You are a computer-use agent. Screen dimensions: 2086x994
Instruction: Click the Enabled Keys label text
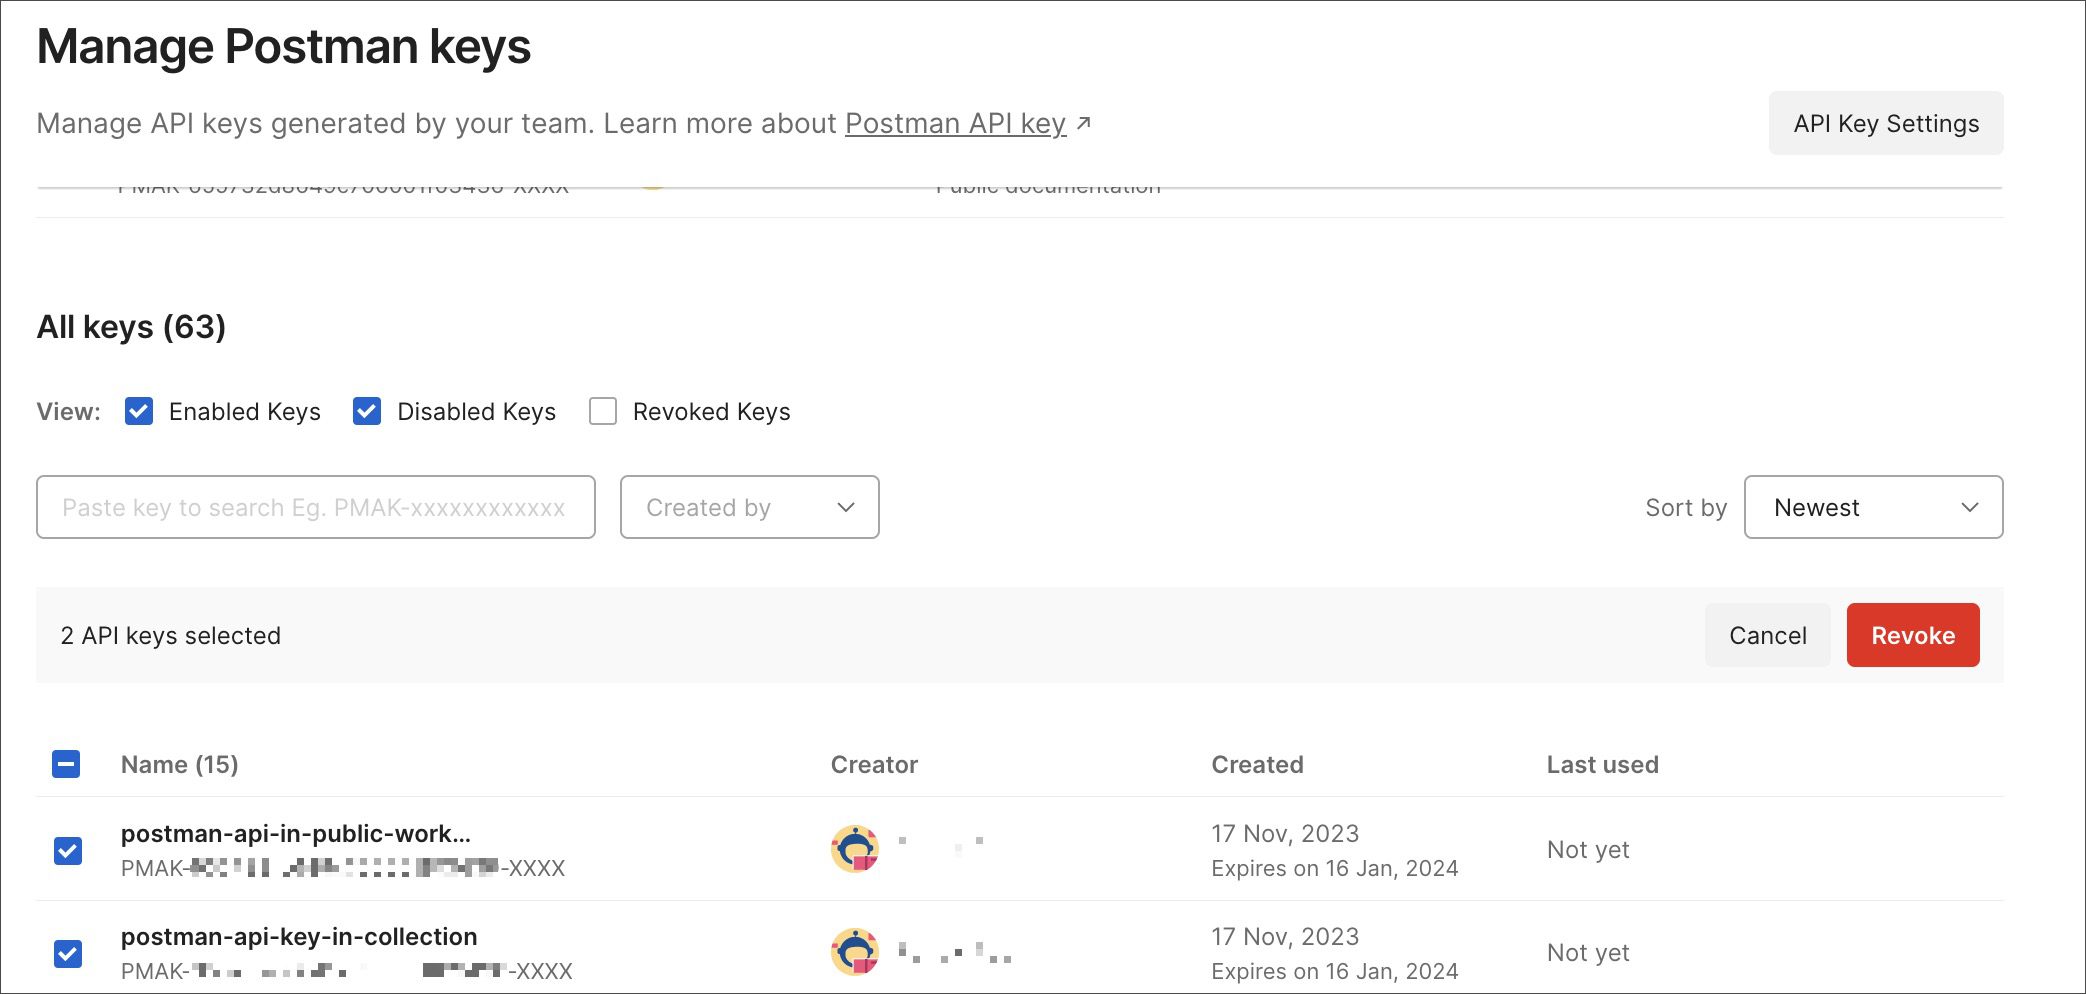[245, 411]
